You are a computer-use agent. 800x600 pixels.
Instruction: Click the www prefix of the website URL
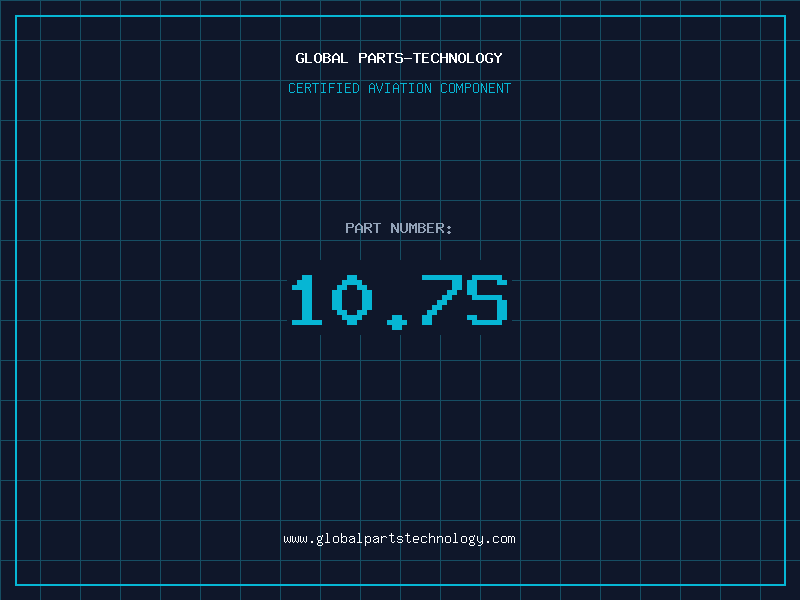[x=295, y=538]
